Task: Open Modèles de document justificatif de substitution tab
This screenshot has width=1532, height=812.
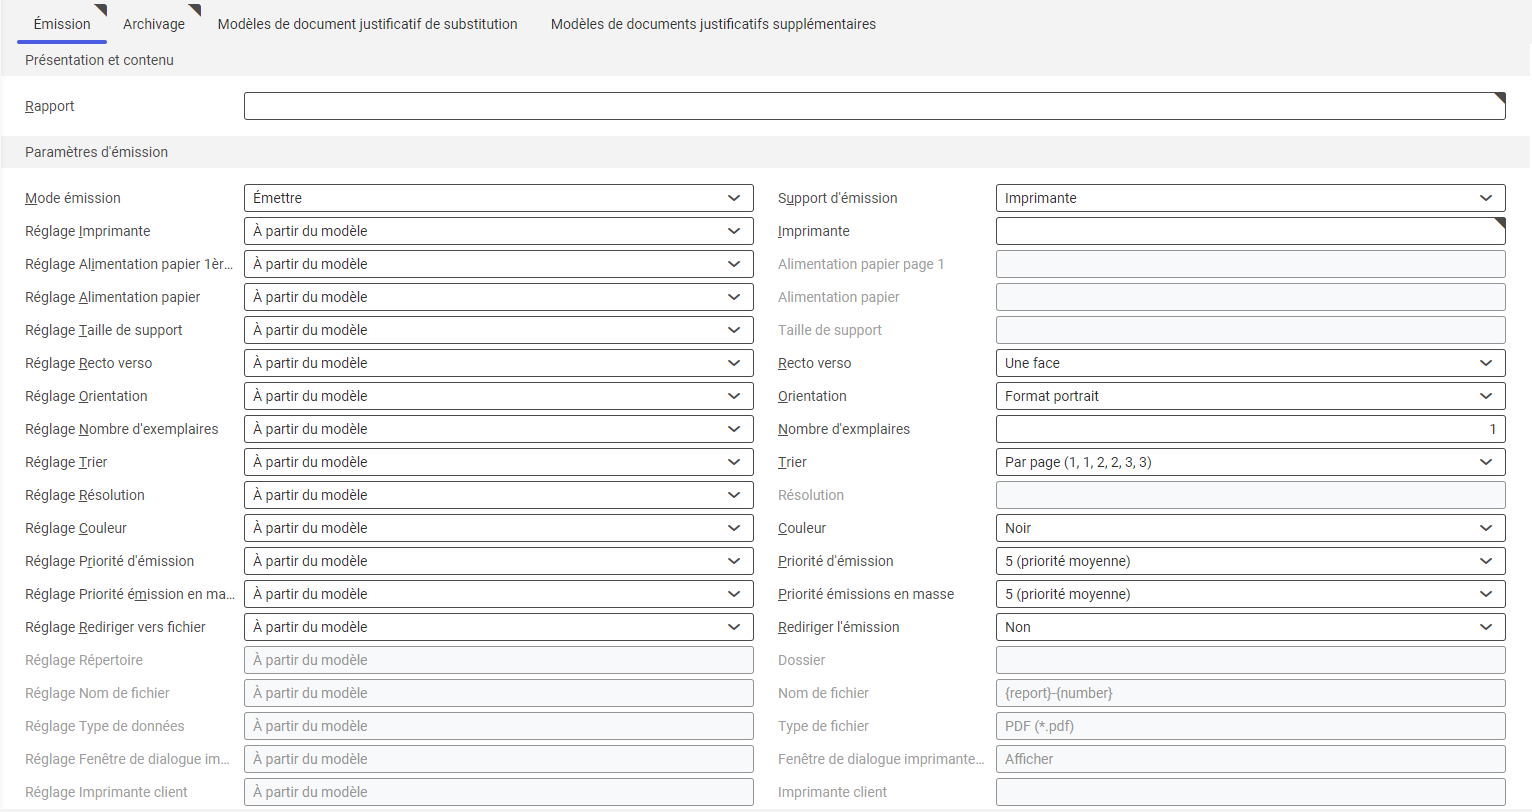Action: coord(368,24)
